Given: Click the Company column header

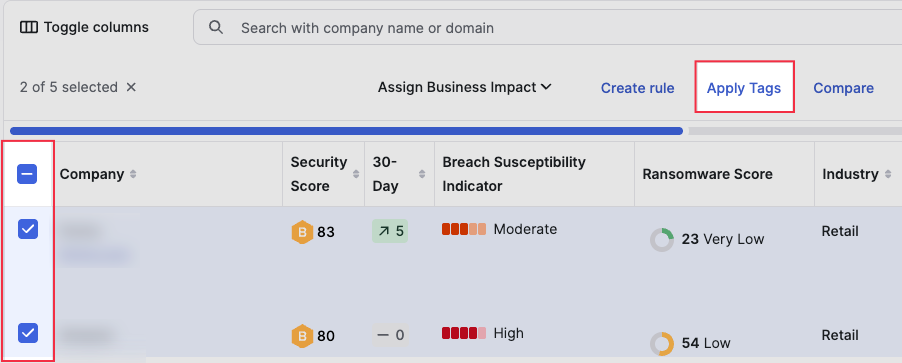Looking at the screenshot, I should [x=92, y=174].
